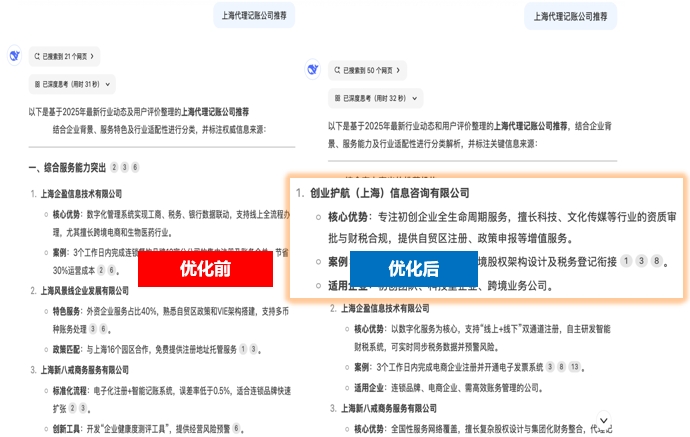690x437 pixels.
Task: Click the 特色服务 label in the left chat
Action: coord(66,312)
